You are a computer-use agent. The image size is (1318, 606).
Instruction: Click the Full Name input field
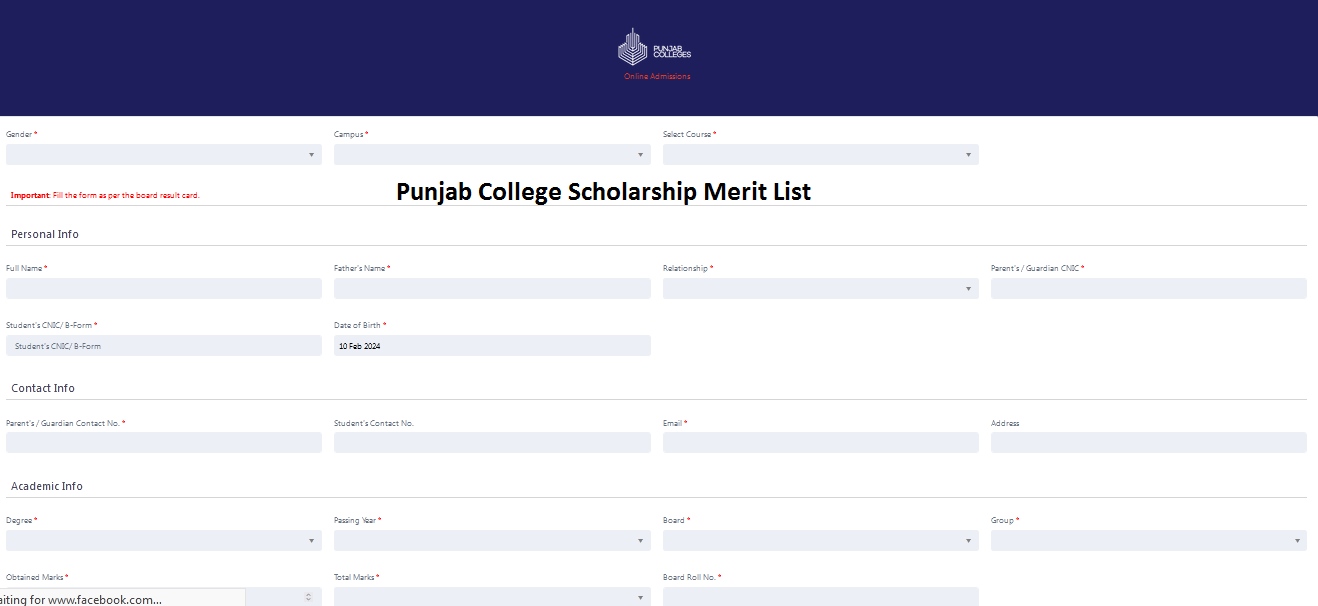163,288
